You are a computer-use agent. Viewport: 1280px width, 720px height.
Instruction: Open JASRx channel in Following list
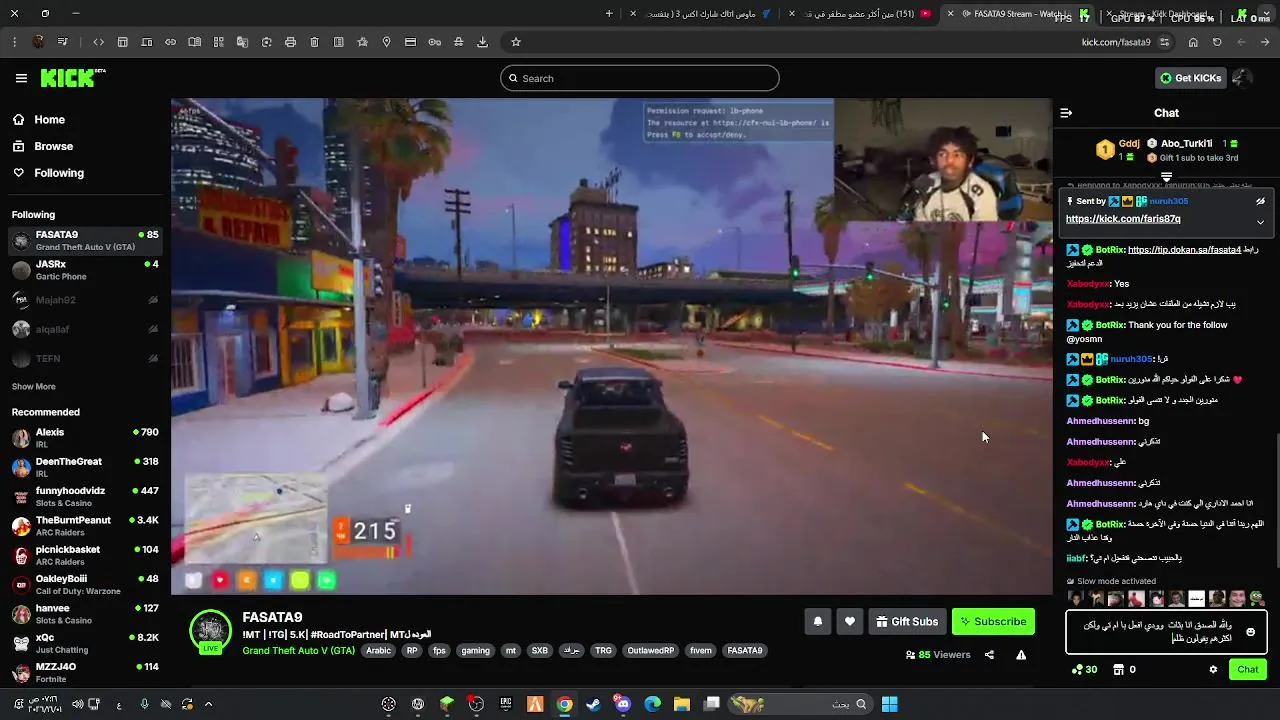click(x=85, y=270)
